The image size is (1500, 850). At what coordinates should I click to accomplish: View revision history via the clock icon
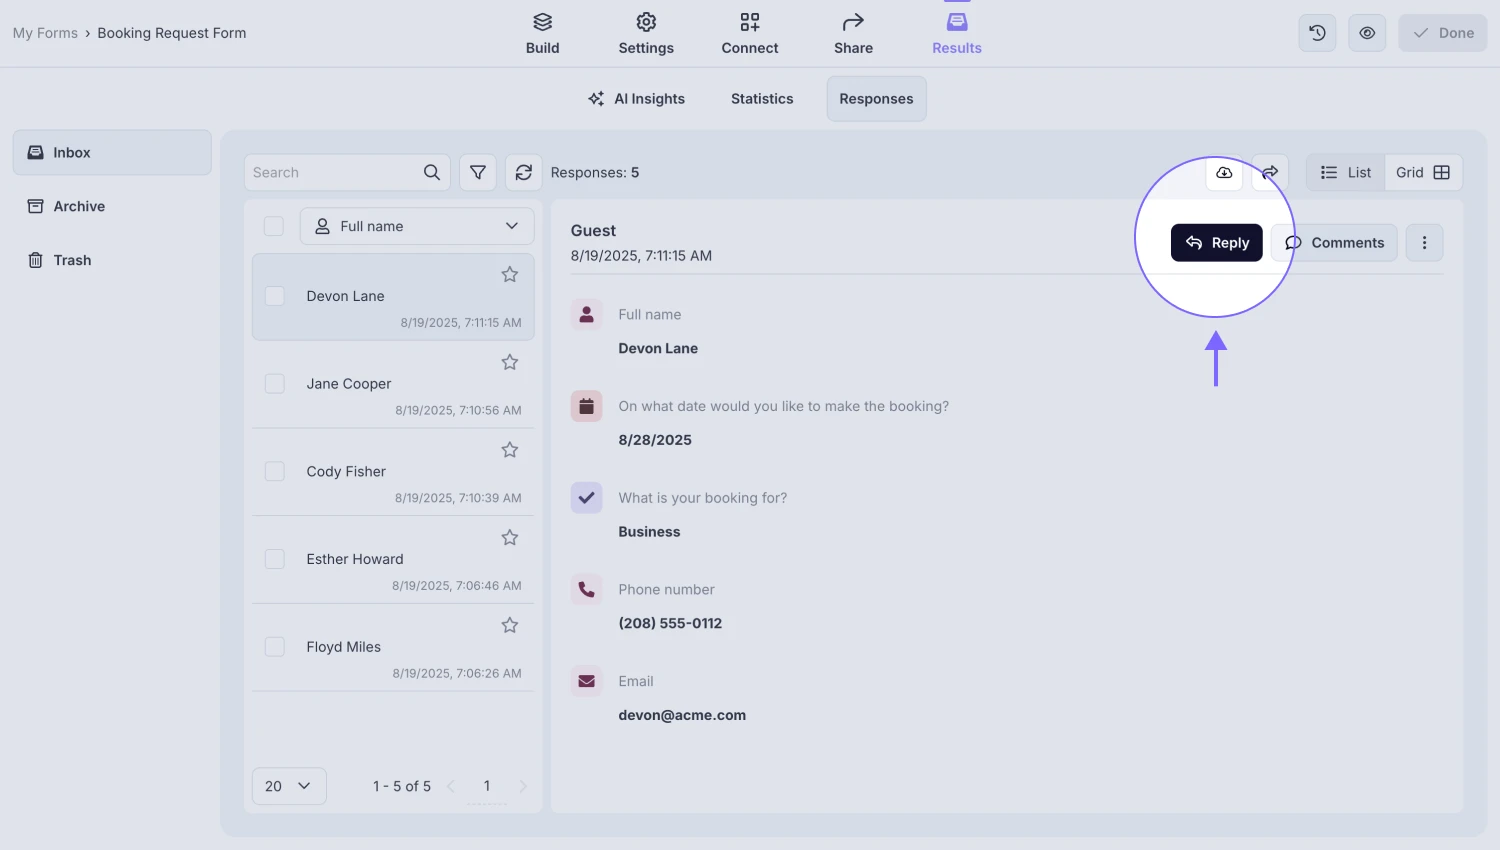click(x=1317, y=32)
